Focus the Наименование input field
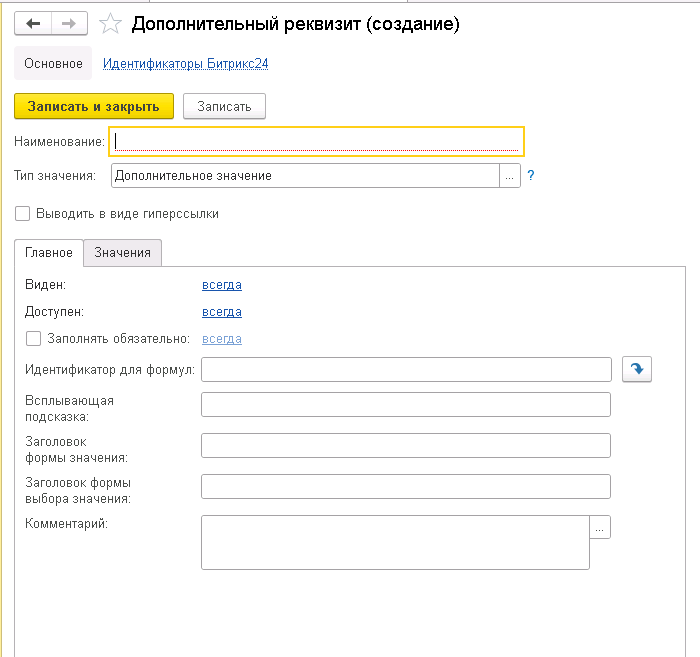 (316, 142)
